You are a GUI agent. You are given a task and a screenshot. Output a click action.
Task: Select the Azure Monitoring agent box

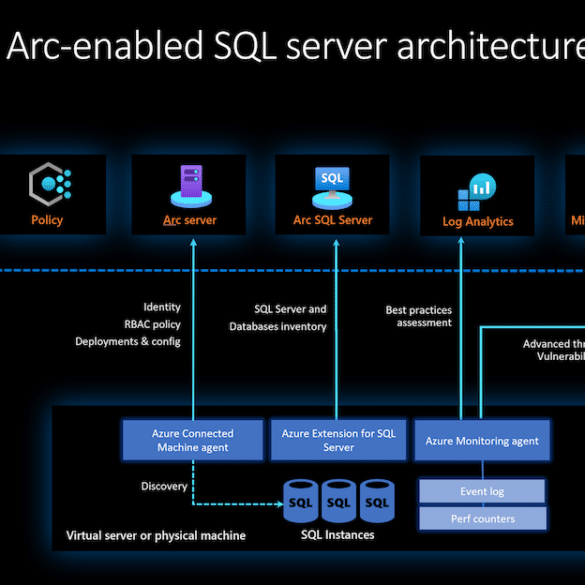pyautogui.click(x=482, y=441)
